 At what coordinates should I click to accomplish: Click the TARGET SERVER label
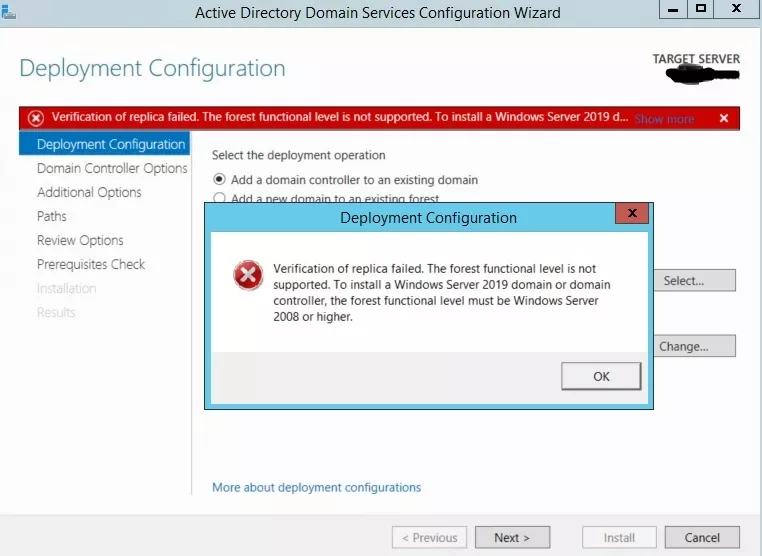tap(696, 59)
